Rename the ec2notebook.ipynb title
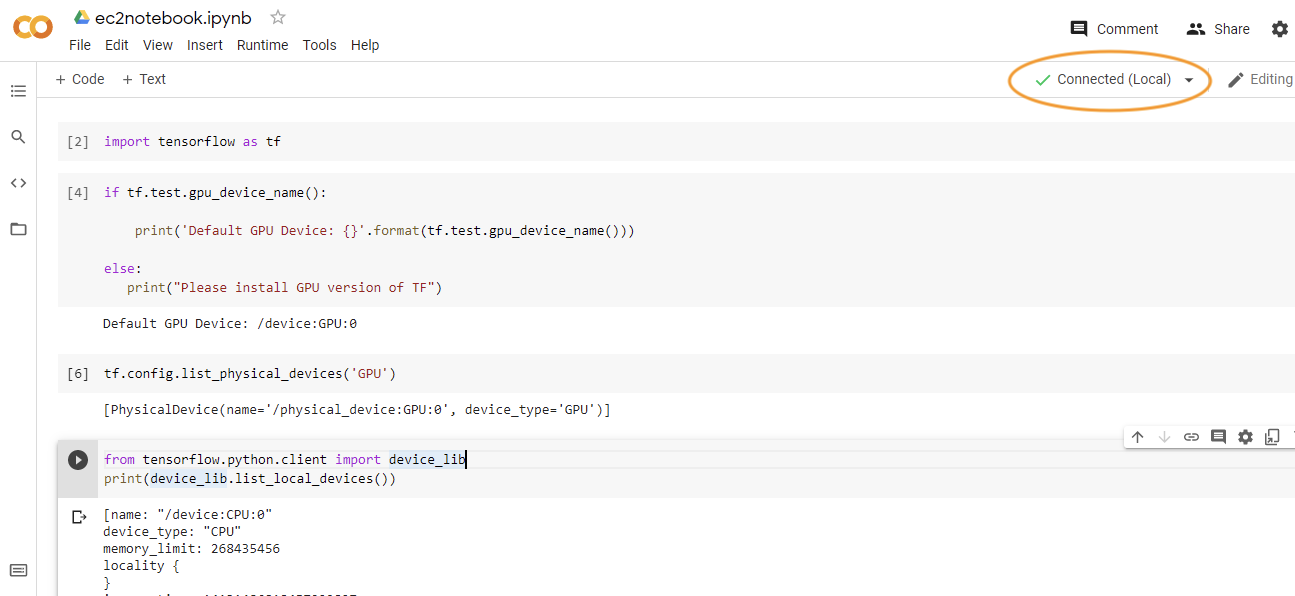Screen dimensions: 1295x596 tap(173, 18)
